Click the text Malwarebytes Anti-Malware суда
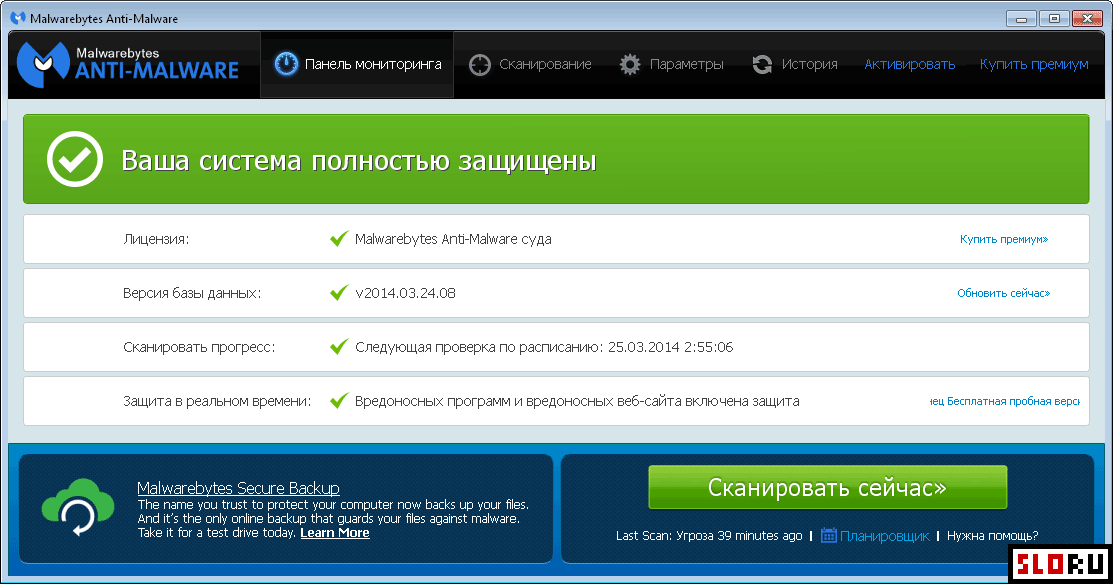The height and width of the screenshot is (584, 1113). (453, 239)
